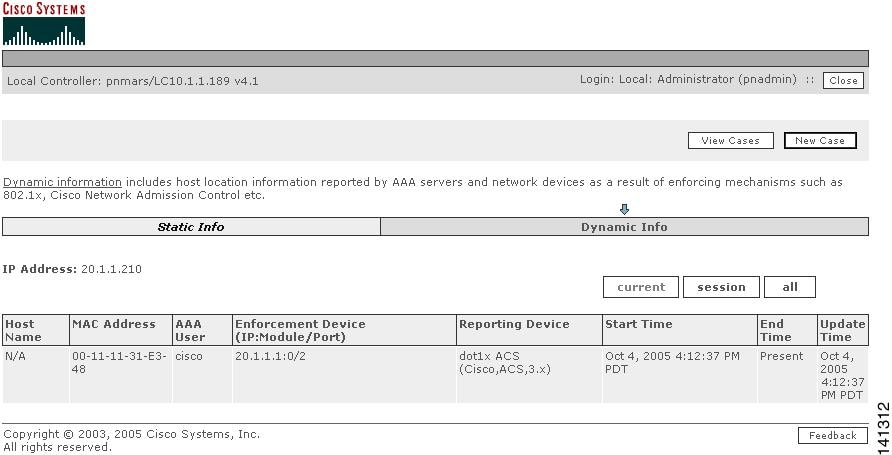Viewport: 892px width, 455px height.
Task: Create a New Case
Action: [x=820, y=141]
